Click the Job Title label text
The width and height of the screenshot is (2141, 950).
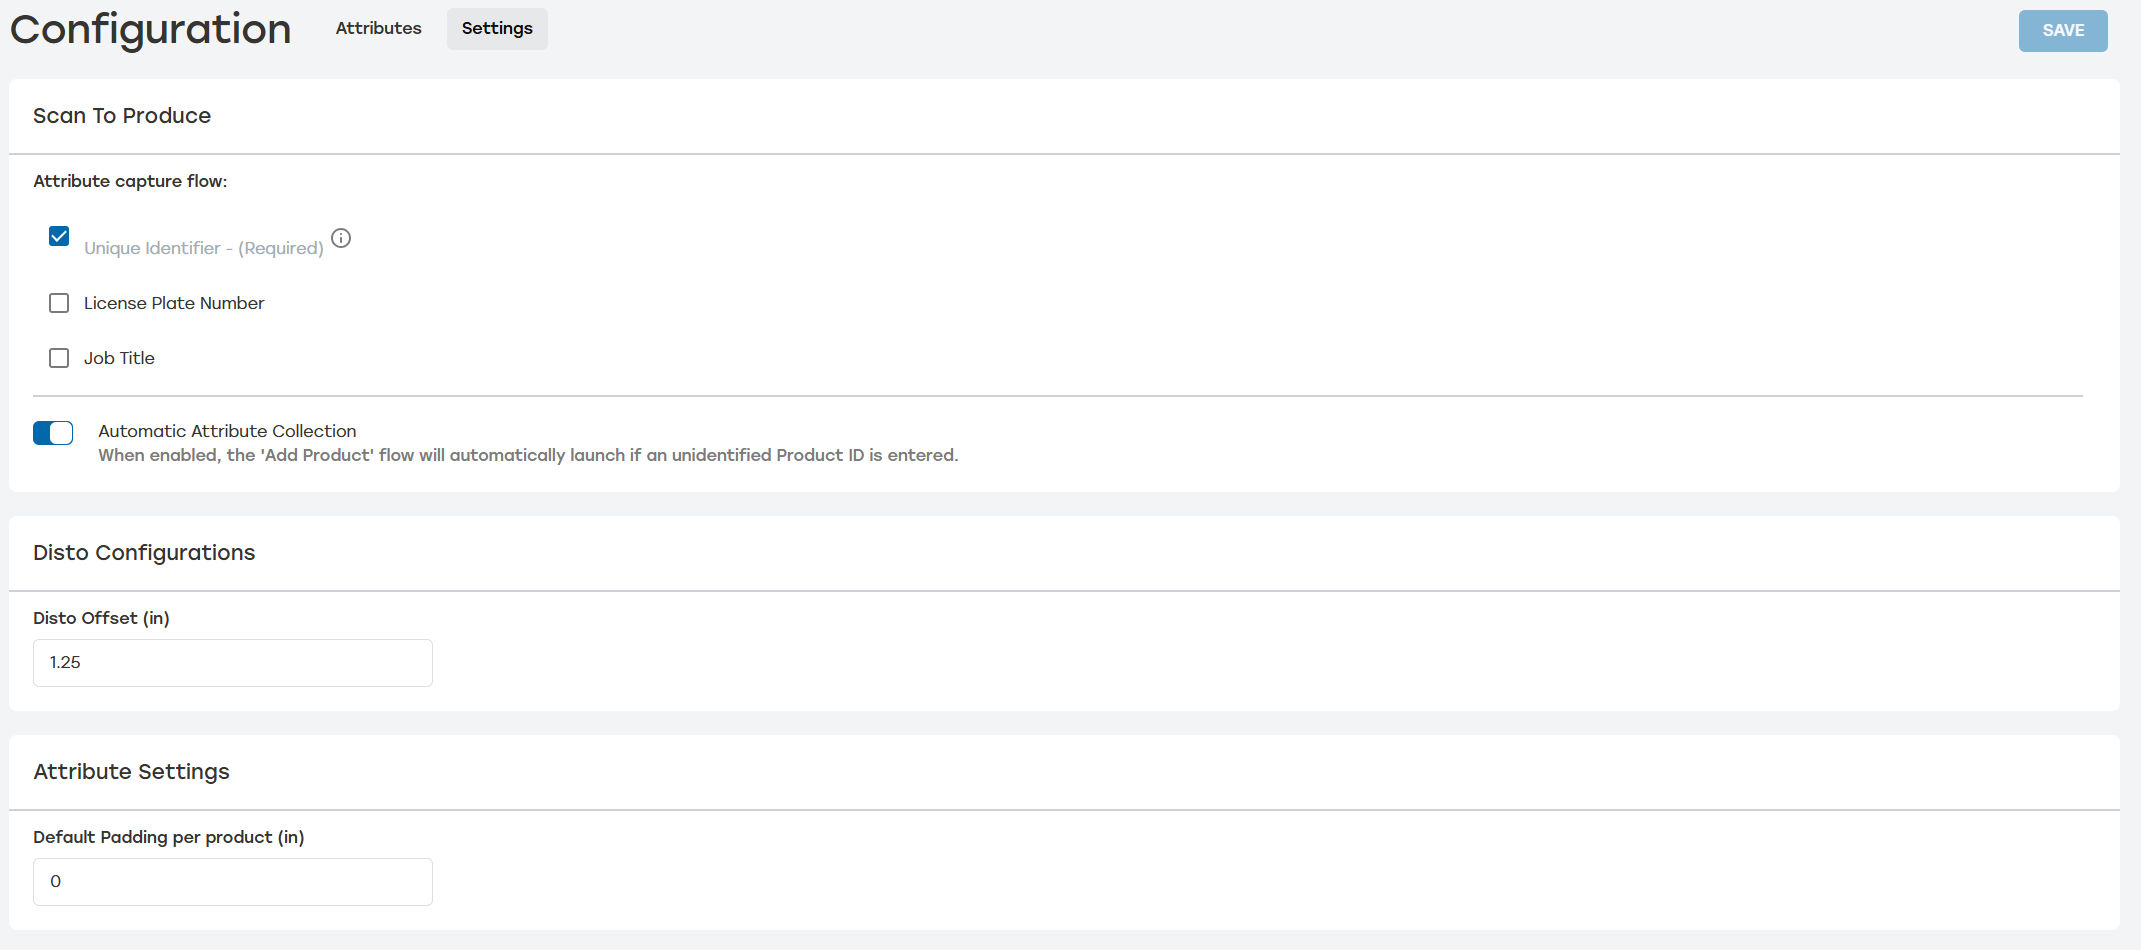point(118,358)
